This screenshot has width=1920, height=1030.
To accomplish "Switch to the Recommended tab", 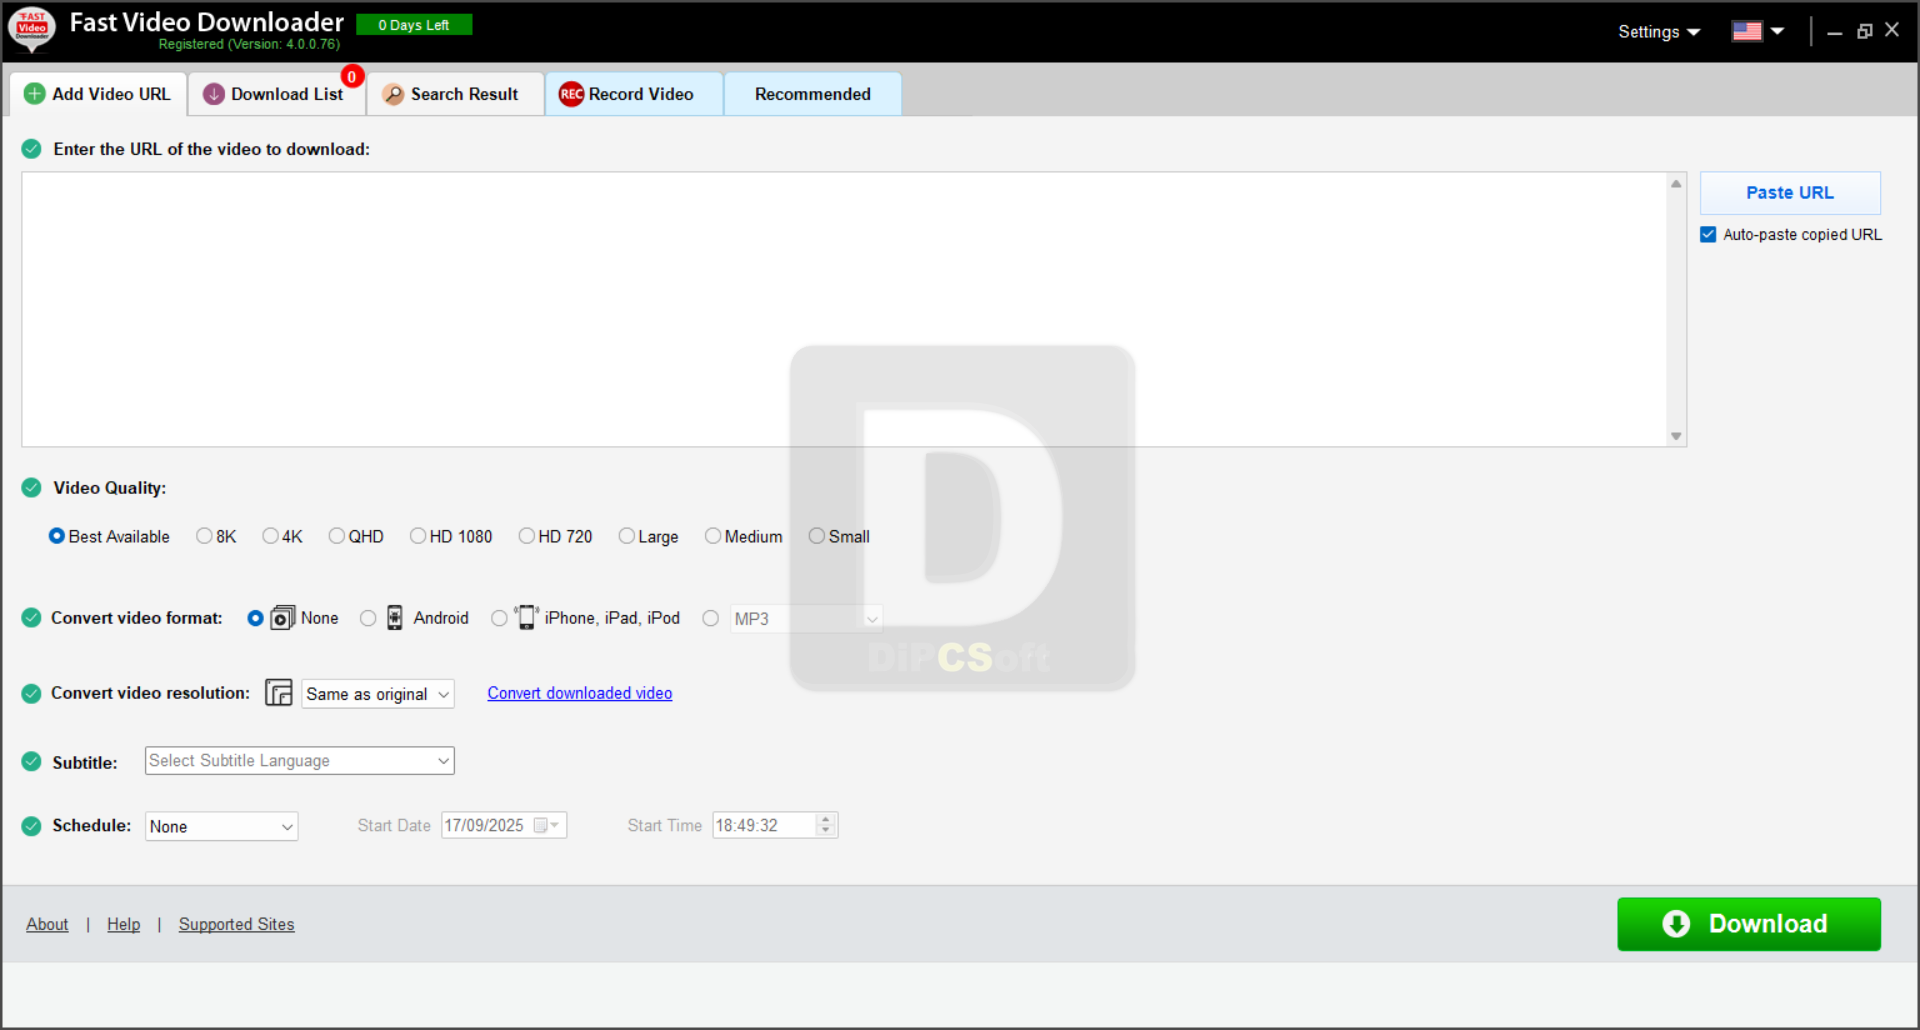I will tap(813, 94).
